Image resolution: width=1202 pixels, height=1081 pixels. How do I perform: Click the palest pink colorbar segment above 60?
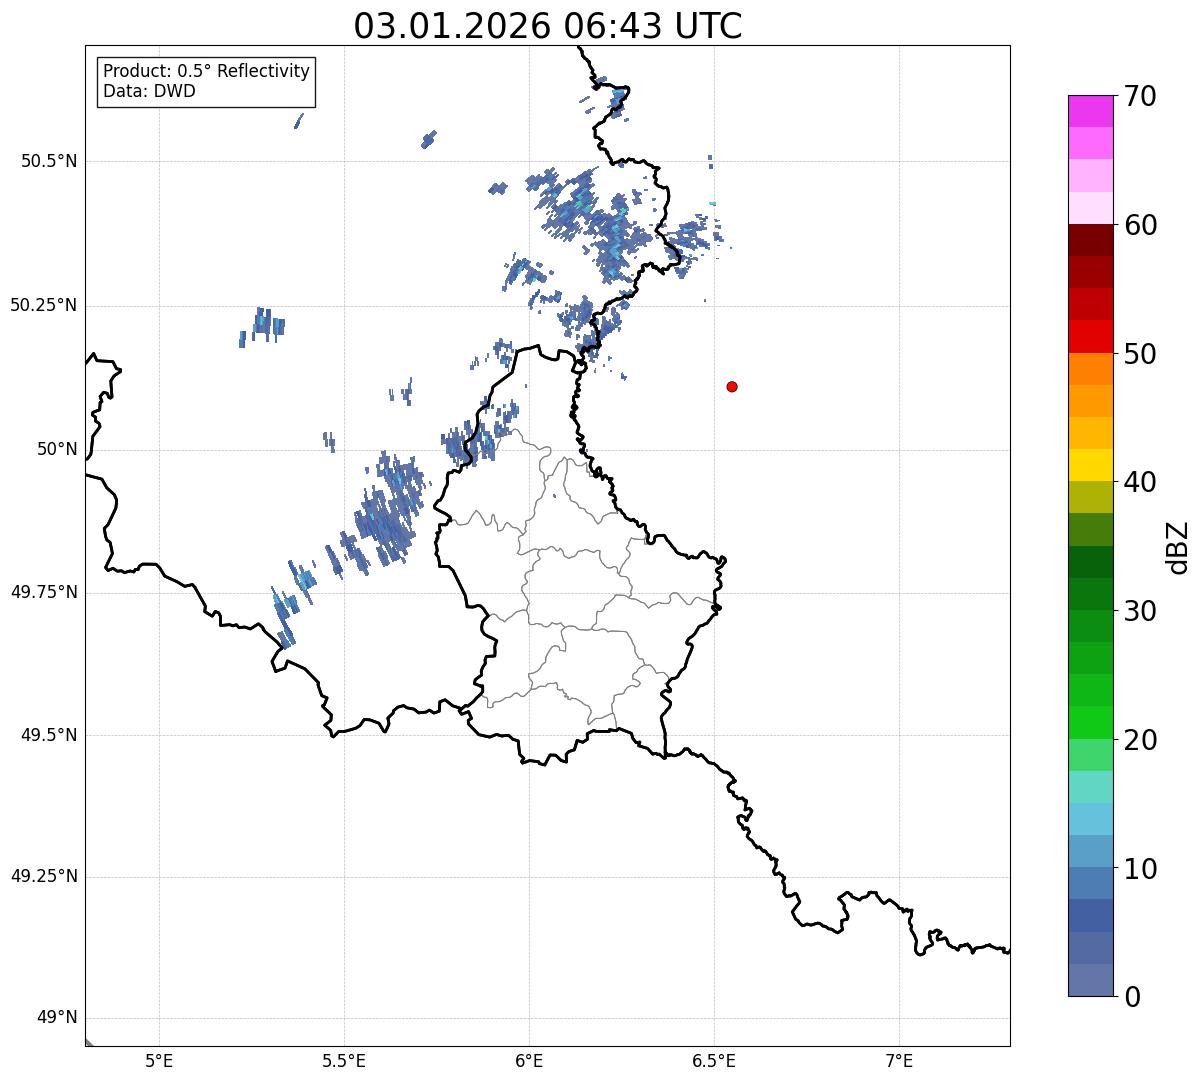[1090, 208]
